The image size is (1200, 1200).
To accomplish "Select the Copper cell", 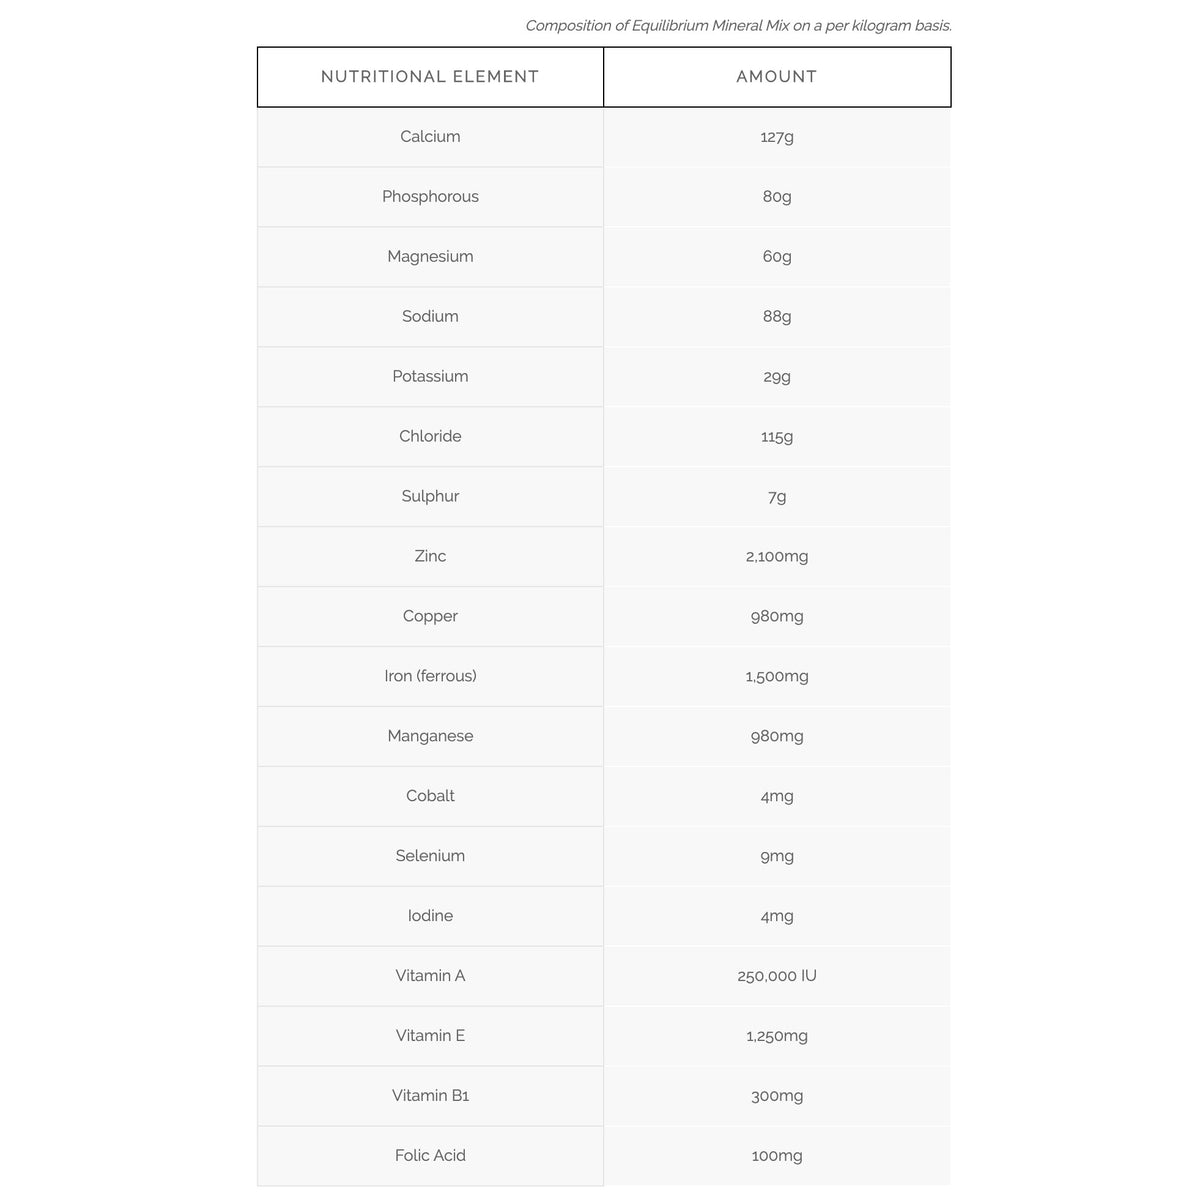I will coord(430,617).
